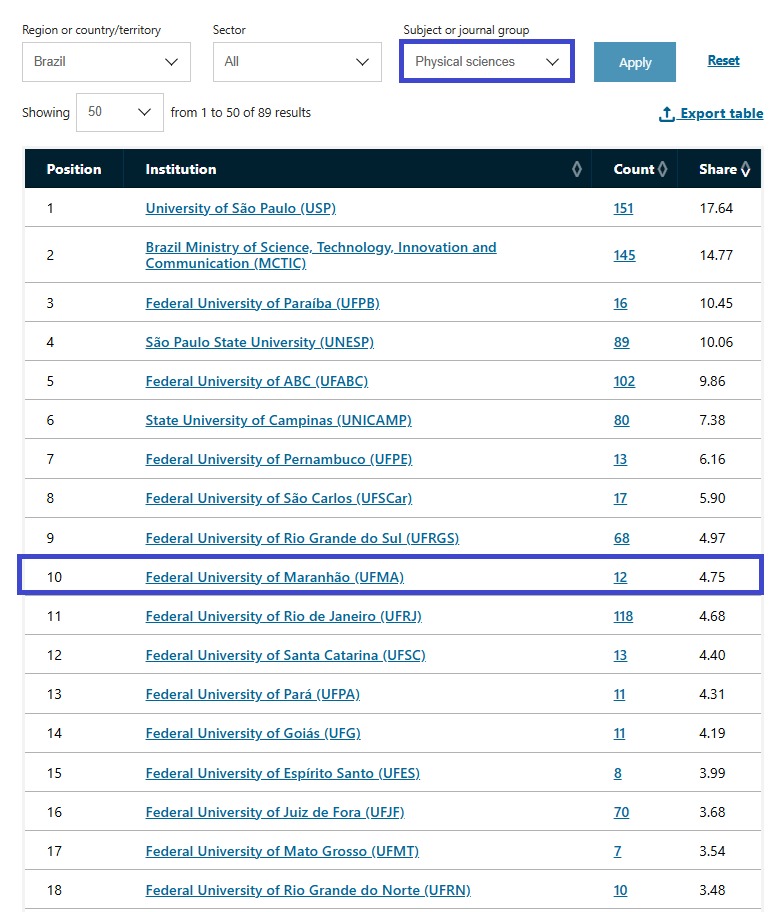Open University of São Paulo (USP) link
This screenshot has width=771, height=912.
[x=240, y=208]
